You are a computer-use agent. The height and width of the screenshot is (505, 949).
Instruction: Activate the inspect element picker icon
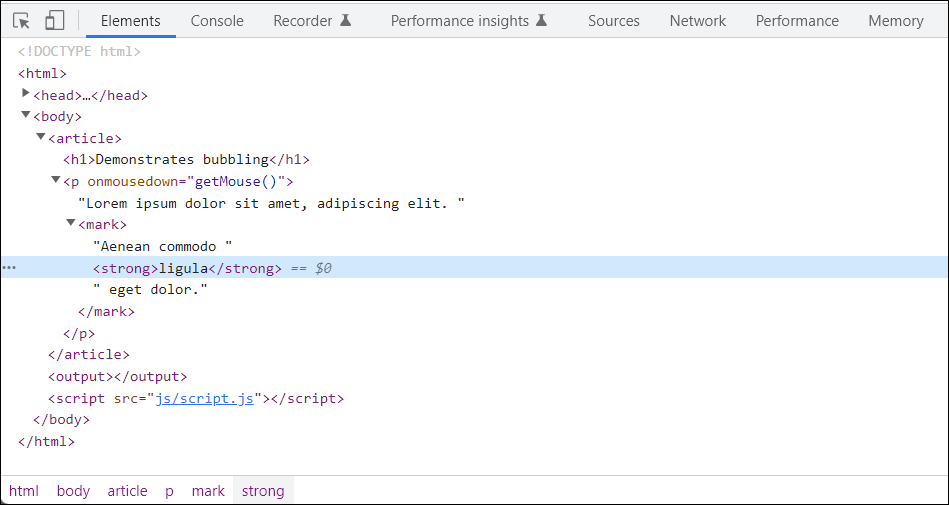pyautogui.click(x=21, y=21)
